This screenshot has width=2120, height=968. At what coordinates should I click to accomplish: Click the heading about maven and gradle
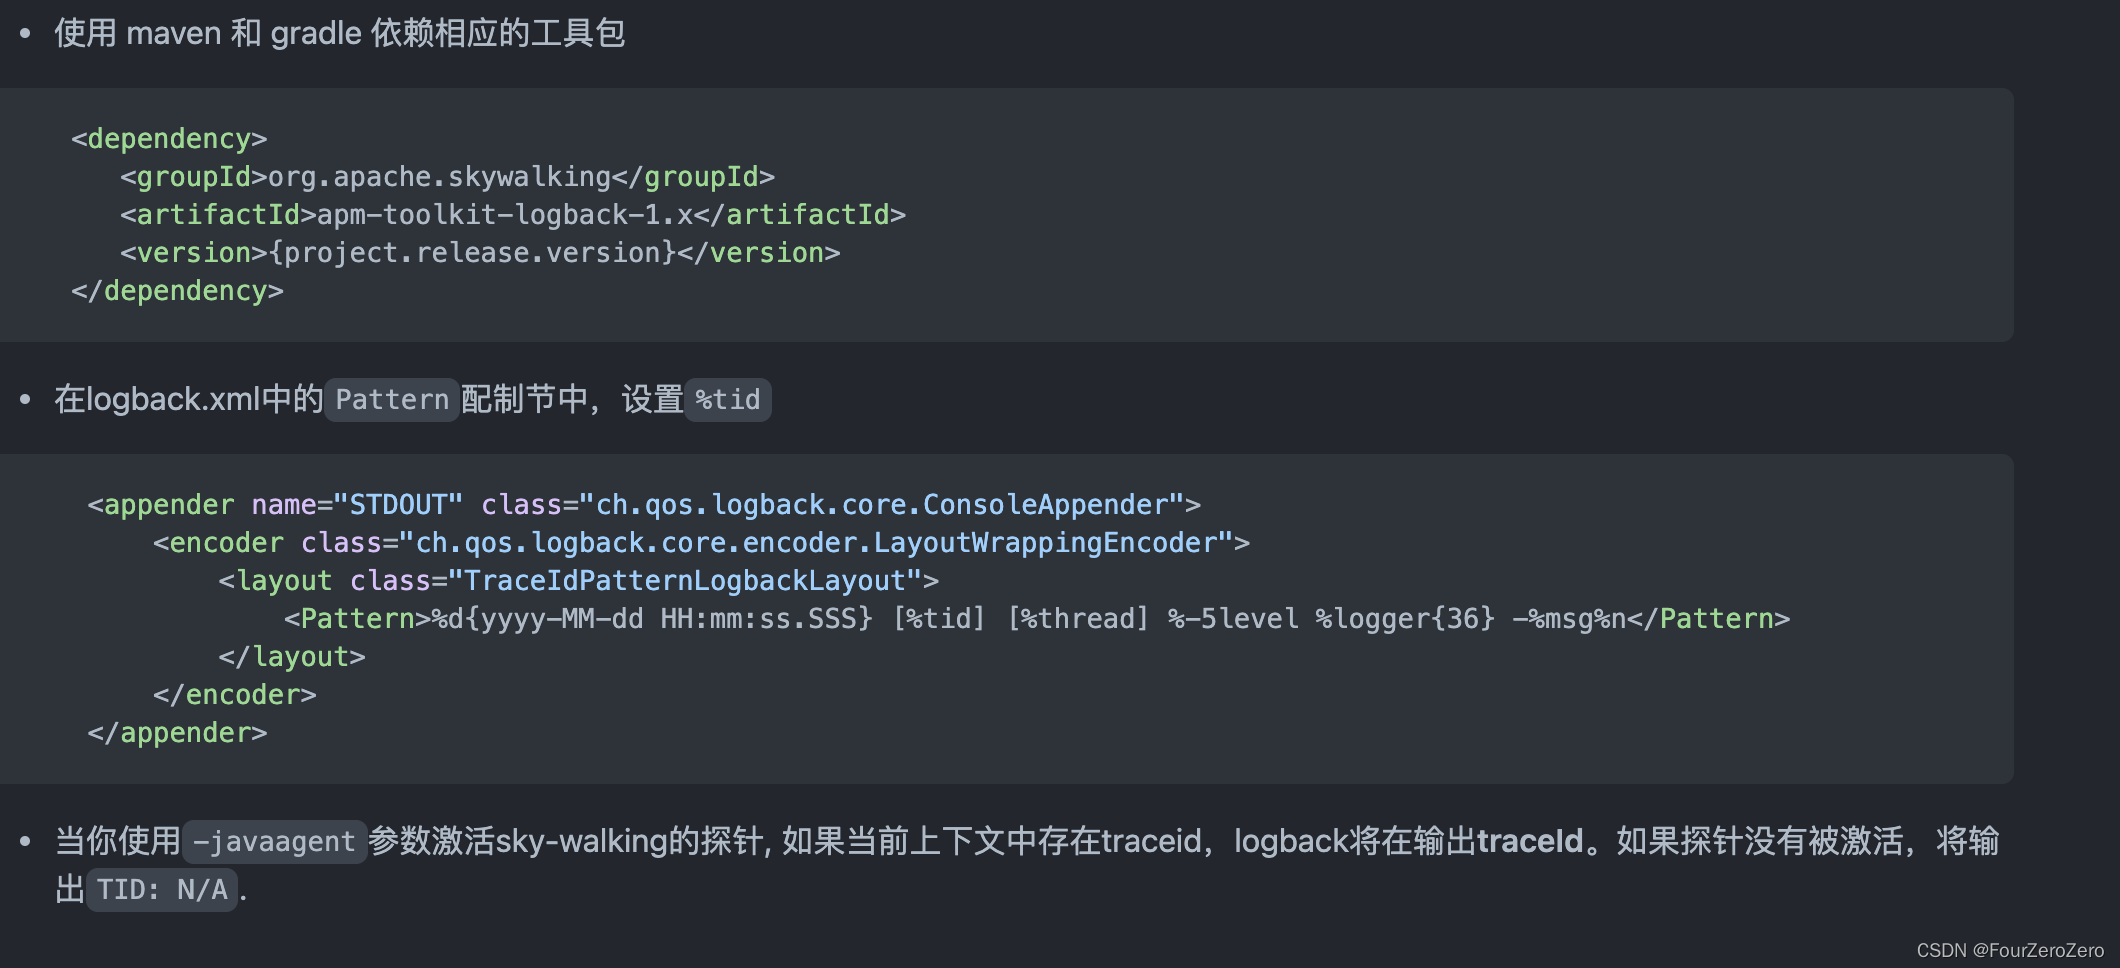pyautogui.click(x=339, y=33)
